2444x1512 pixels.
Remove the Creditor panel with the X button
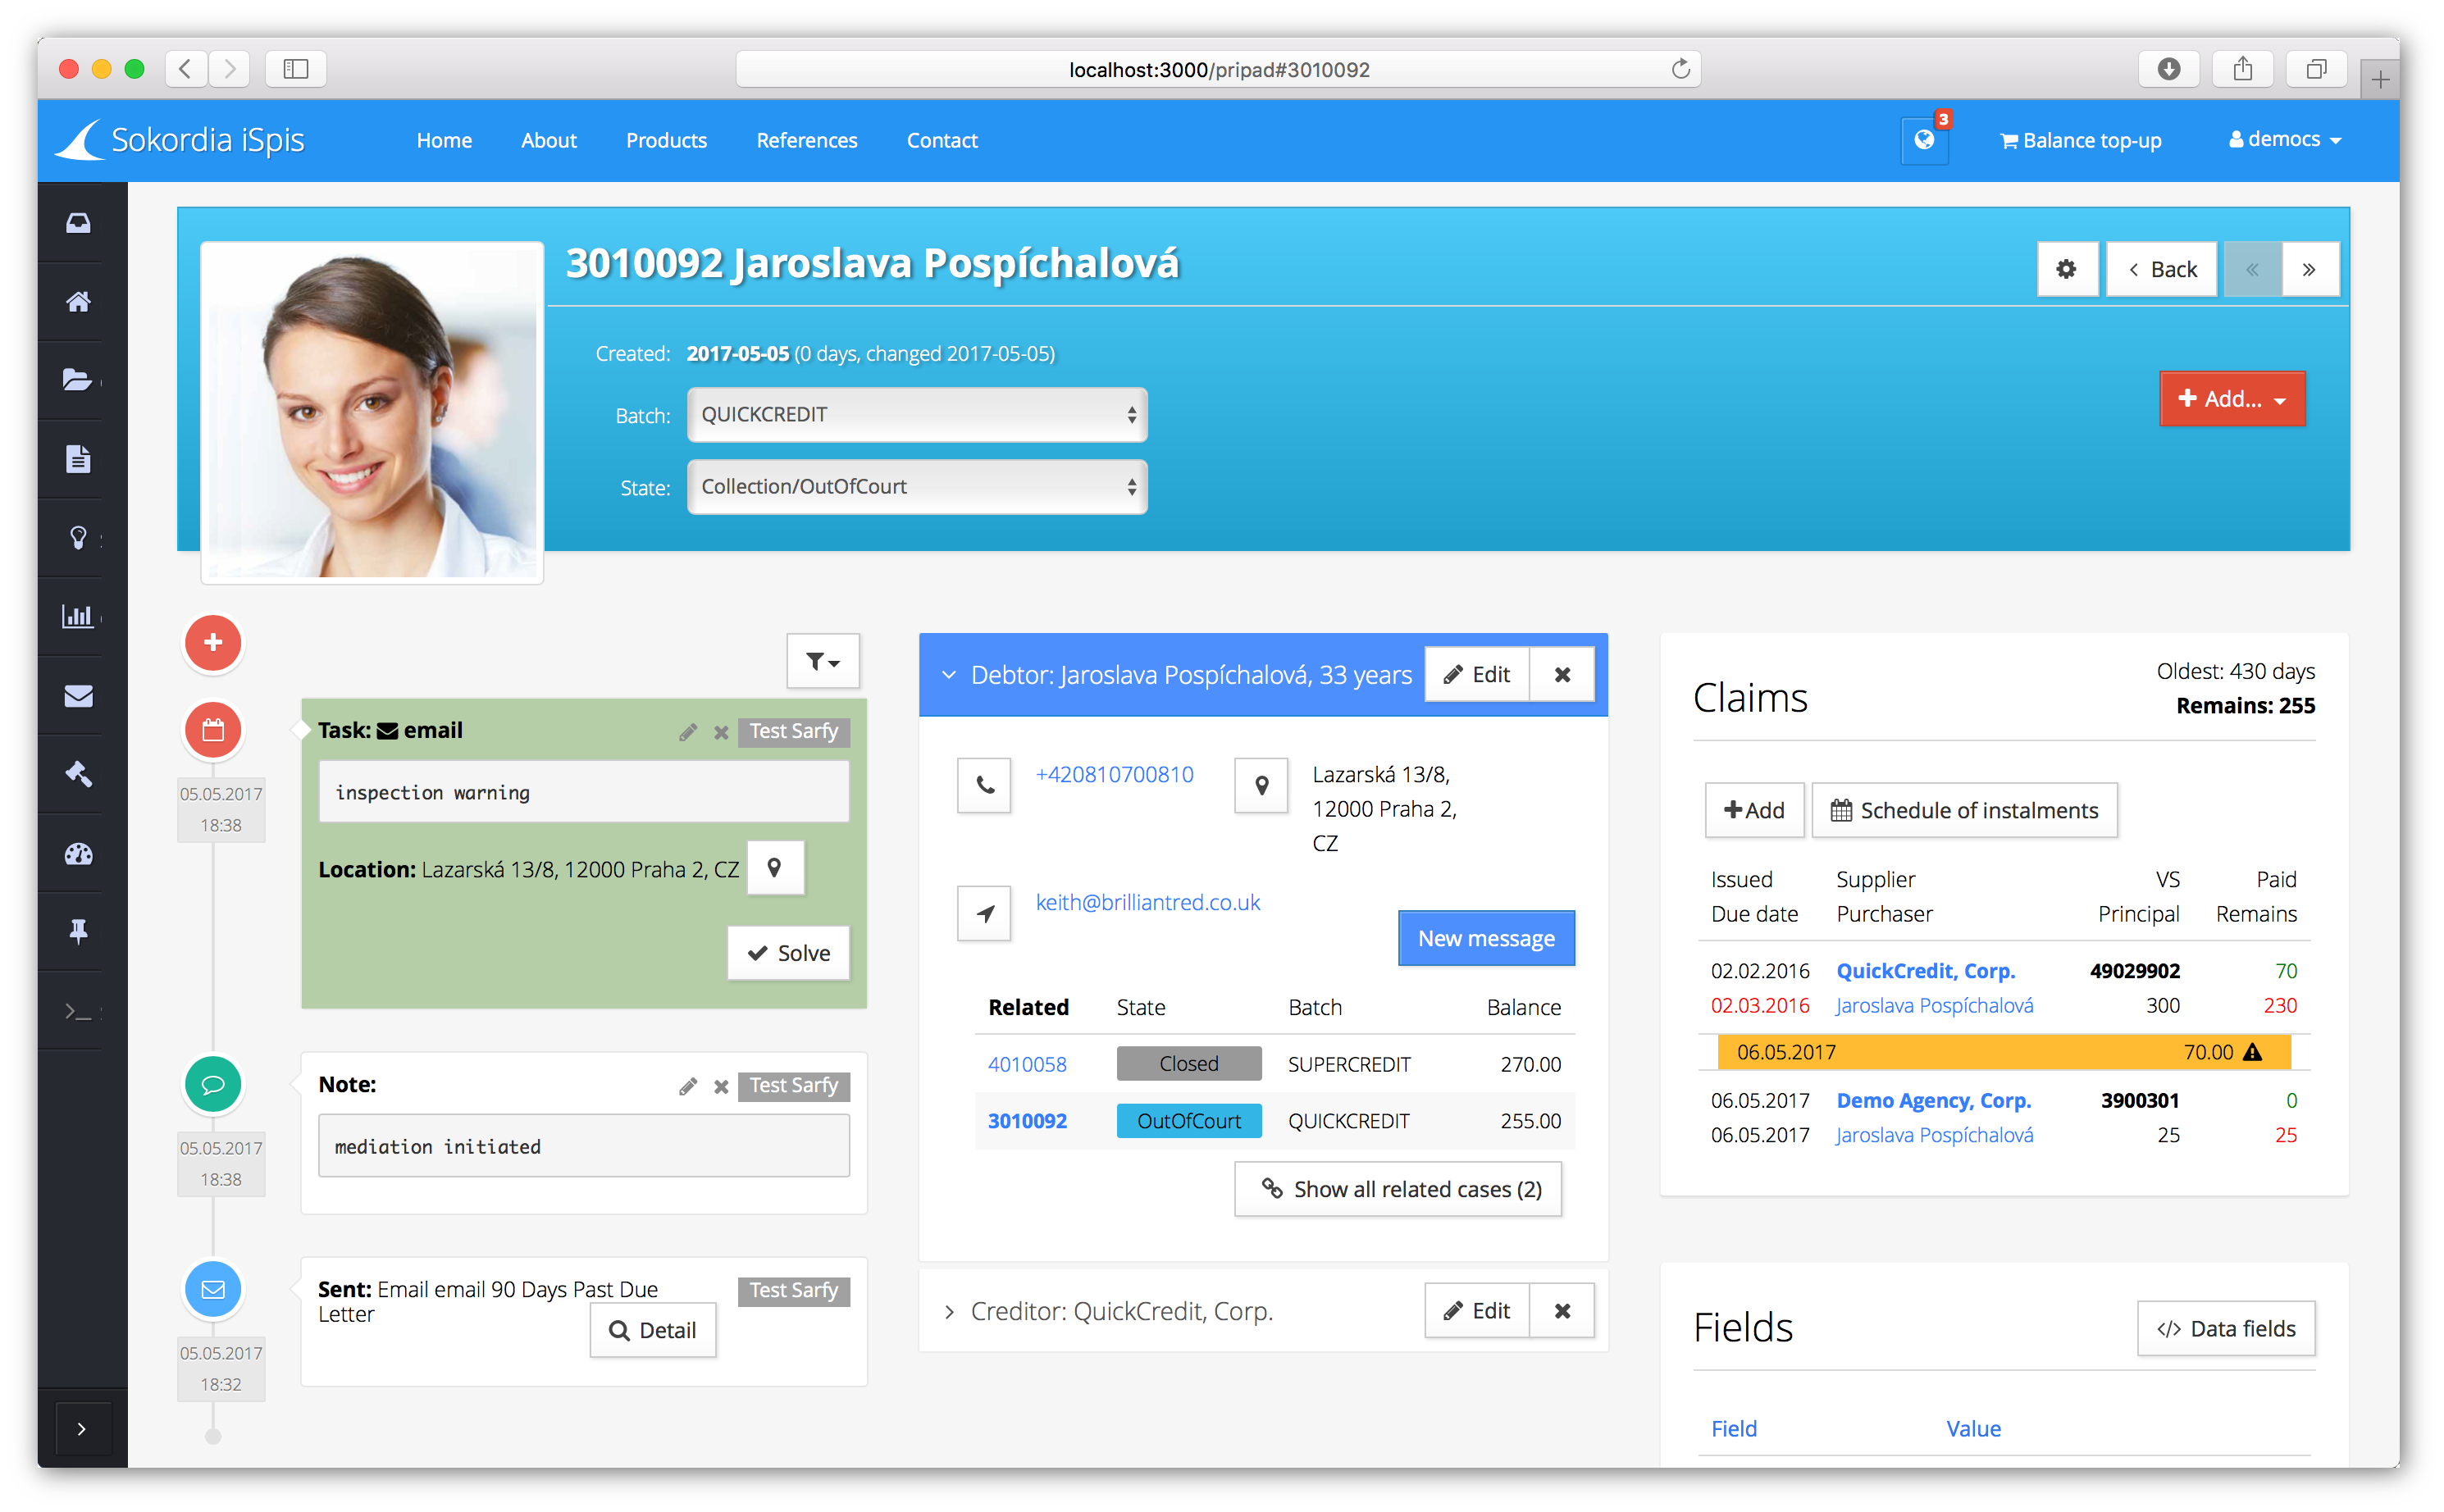point(1563,1311)
